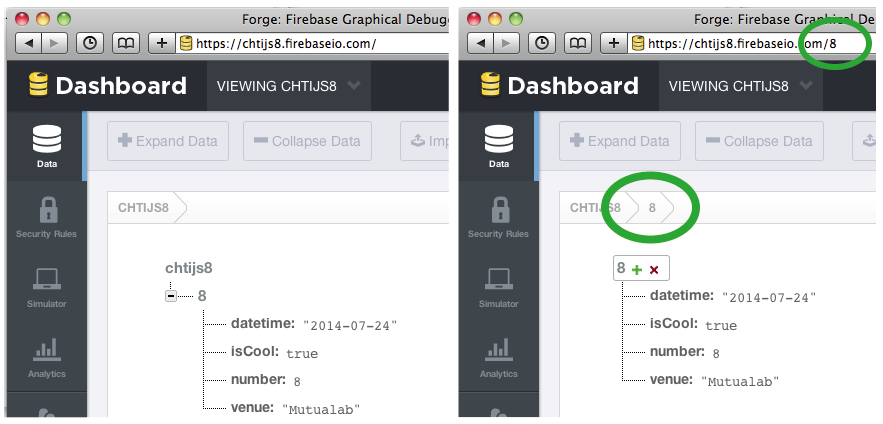
Task: Select the chtijs8 root node in left window
Action: click(x=189, y=267)
